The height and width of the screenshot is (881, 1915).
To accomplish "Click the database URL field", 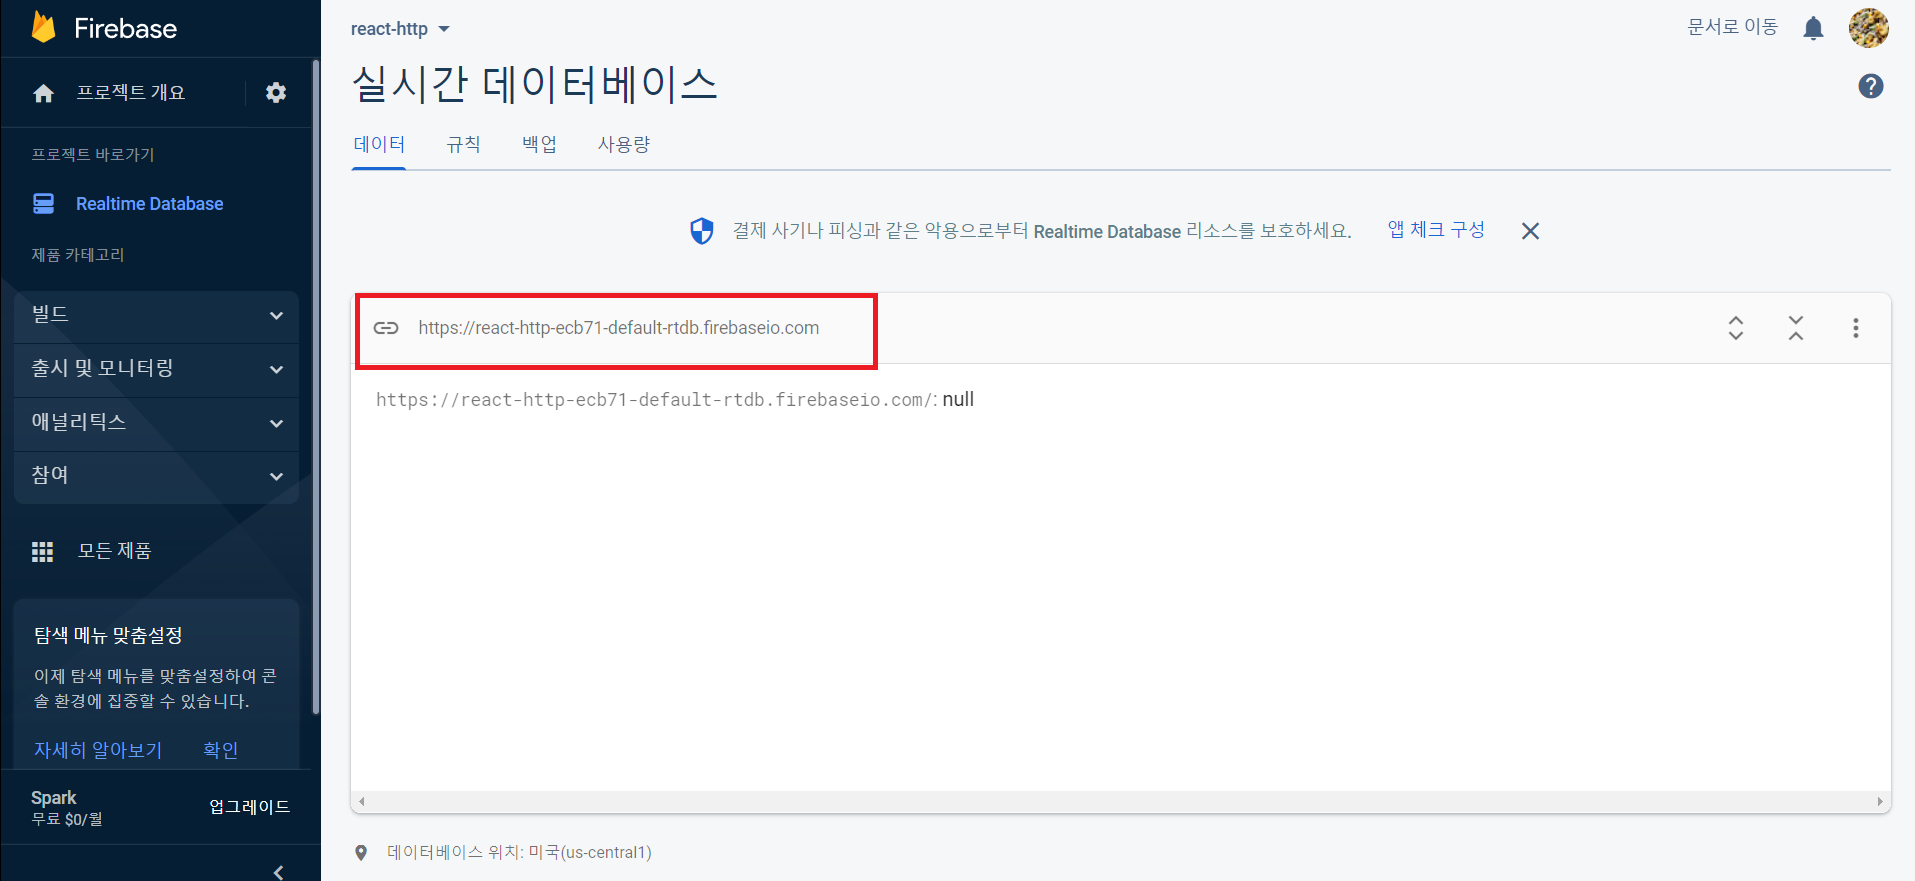I will (618, 328).
